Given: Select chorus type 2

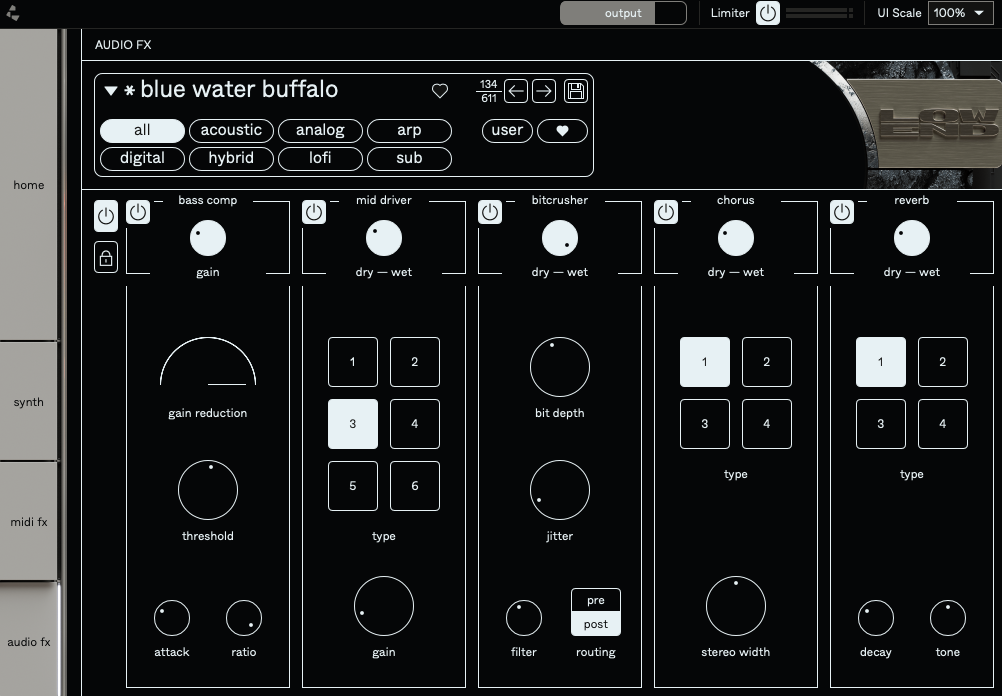Looking at the screenshot, I should [x=766, y=362].
